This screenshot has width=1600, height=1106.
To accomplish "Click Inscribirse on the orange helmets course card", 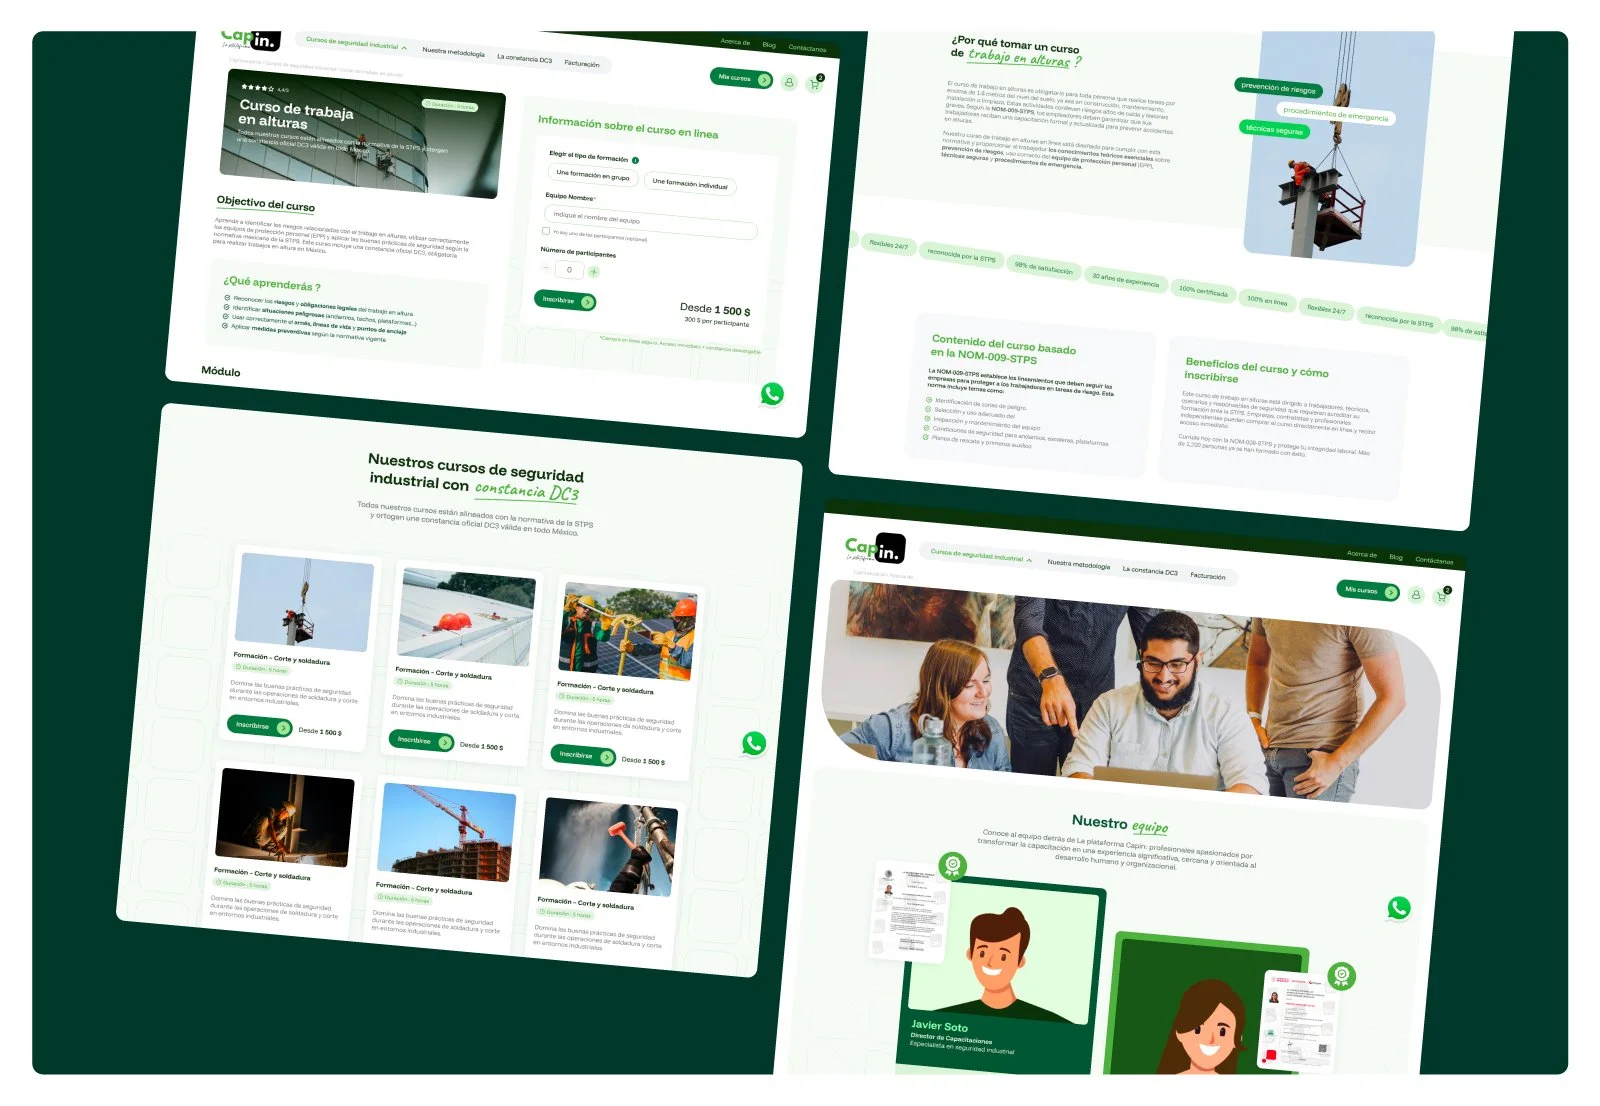I will (x=421, y=741).
